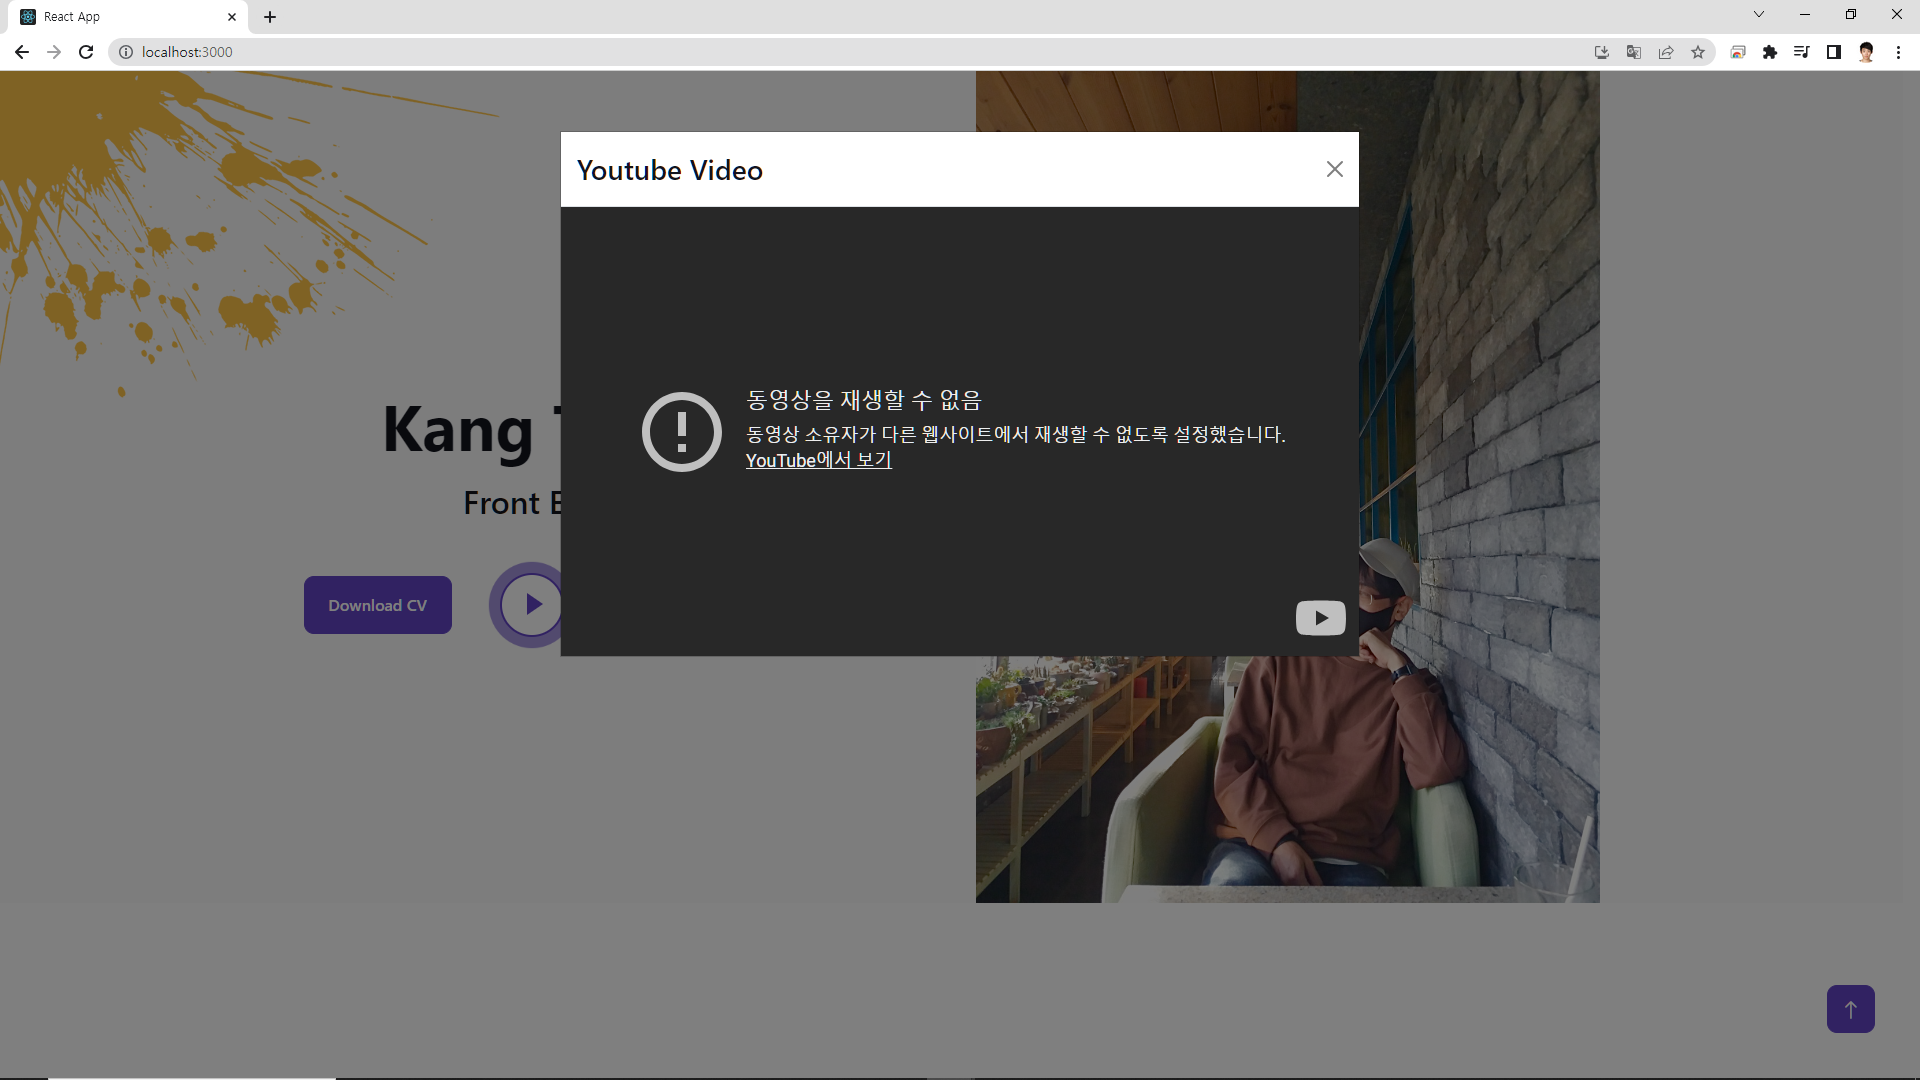Click the YouTube logo in the player

(1320, 618)
